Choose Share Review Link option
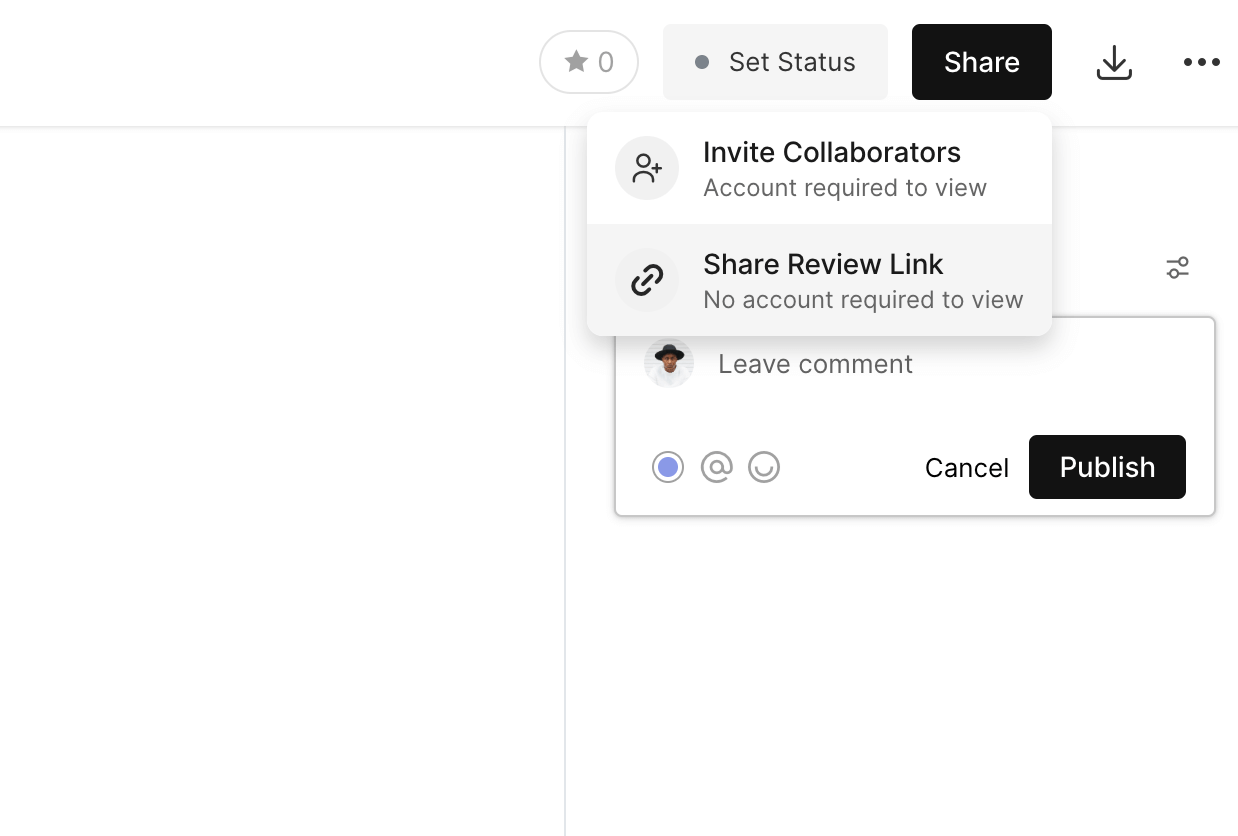The width and height of the screenshot is (1238, 836). point(823,265)
